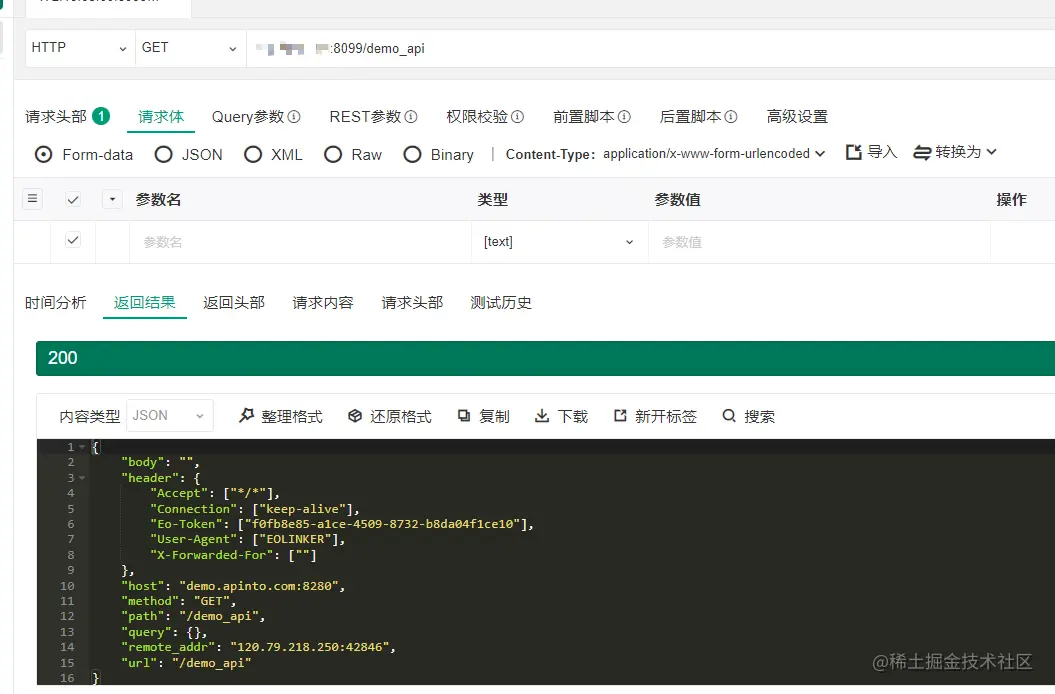Open the 前置脚本 tab
Screen dimensions: 1055x694
click(591, 116)
